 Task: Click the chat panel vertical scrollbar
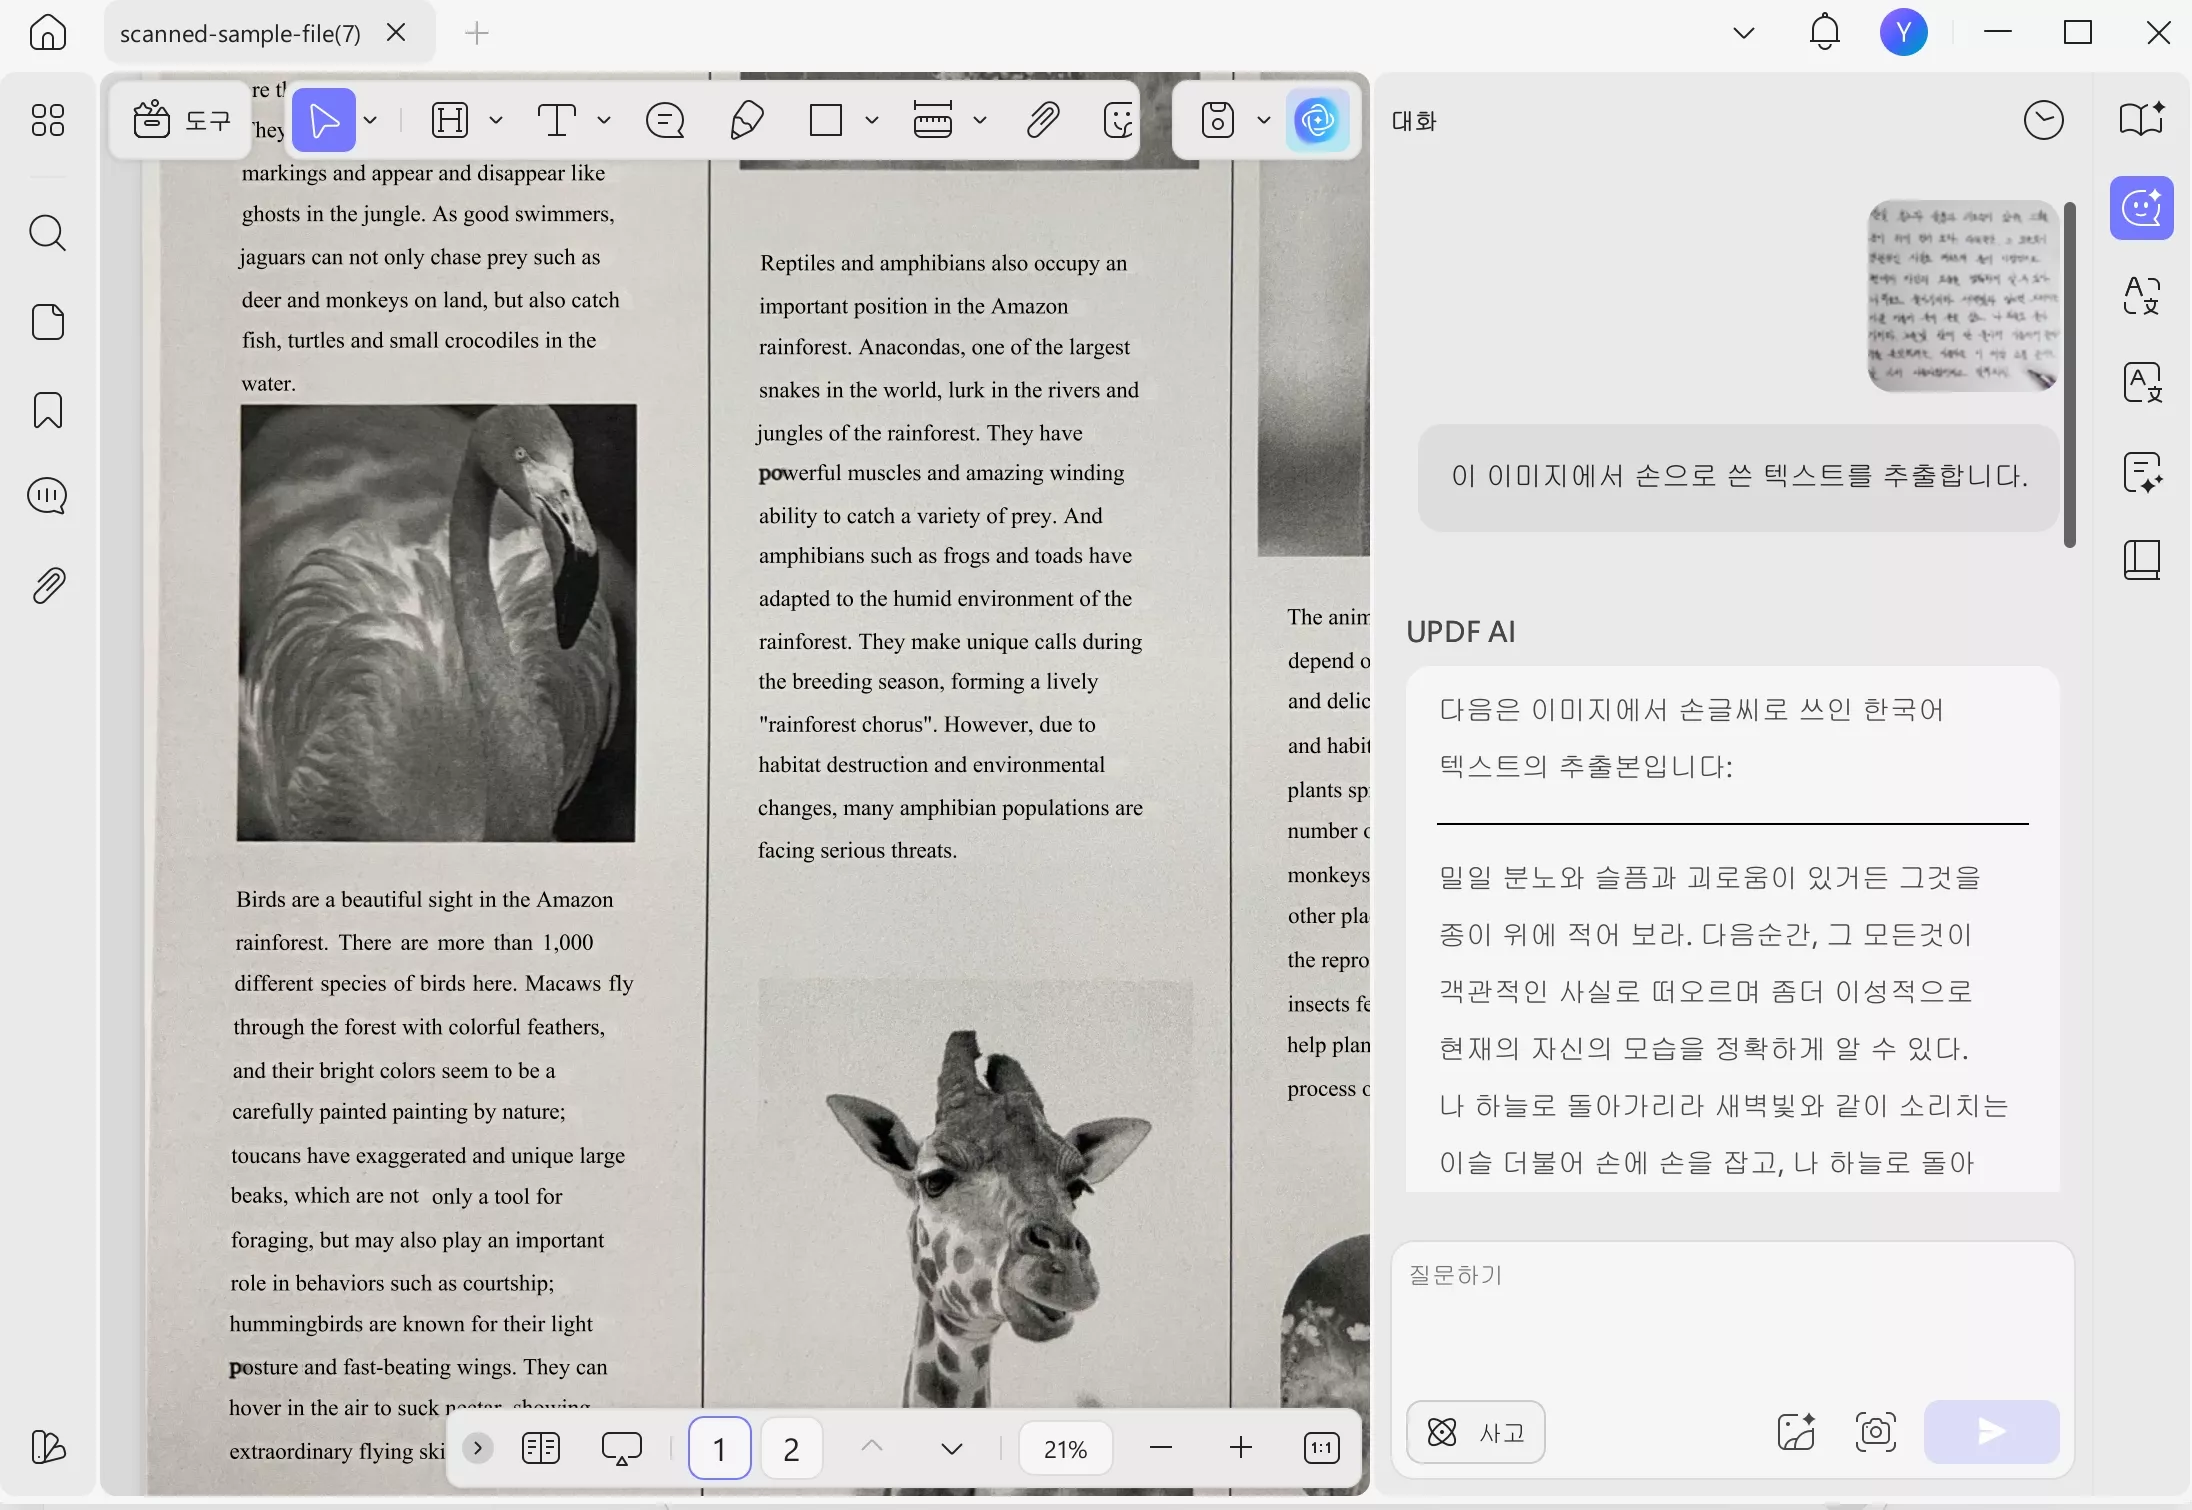click(x=2069, y=375)
